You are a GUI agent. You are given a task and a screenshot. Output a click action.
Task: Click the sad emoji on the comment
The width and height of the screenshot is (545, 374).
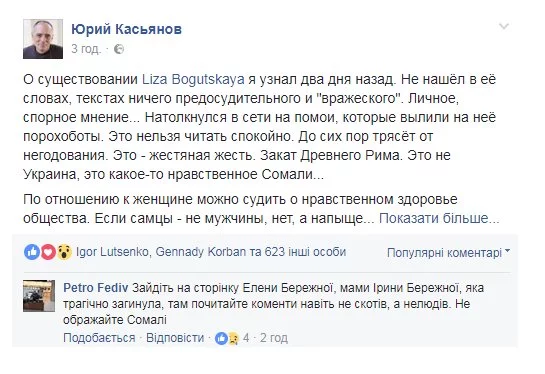(x=233, y=338)
